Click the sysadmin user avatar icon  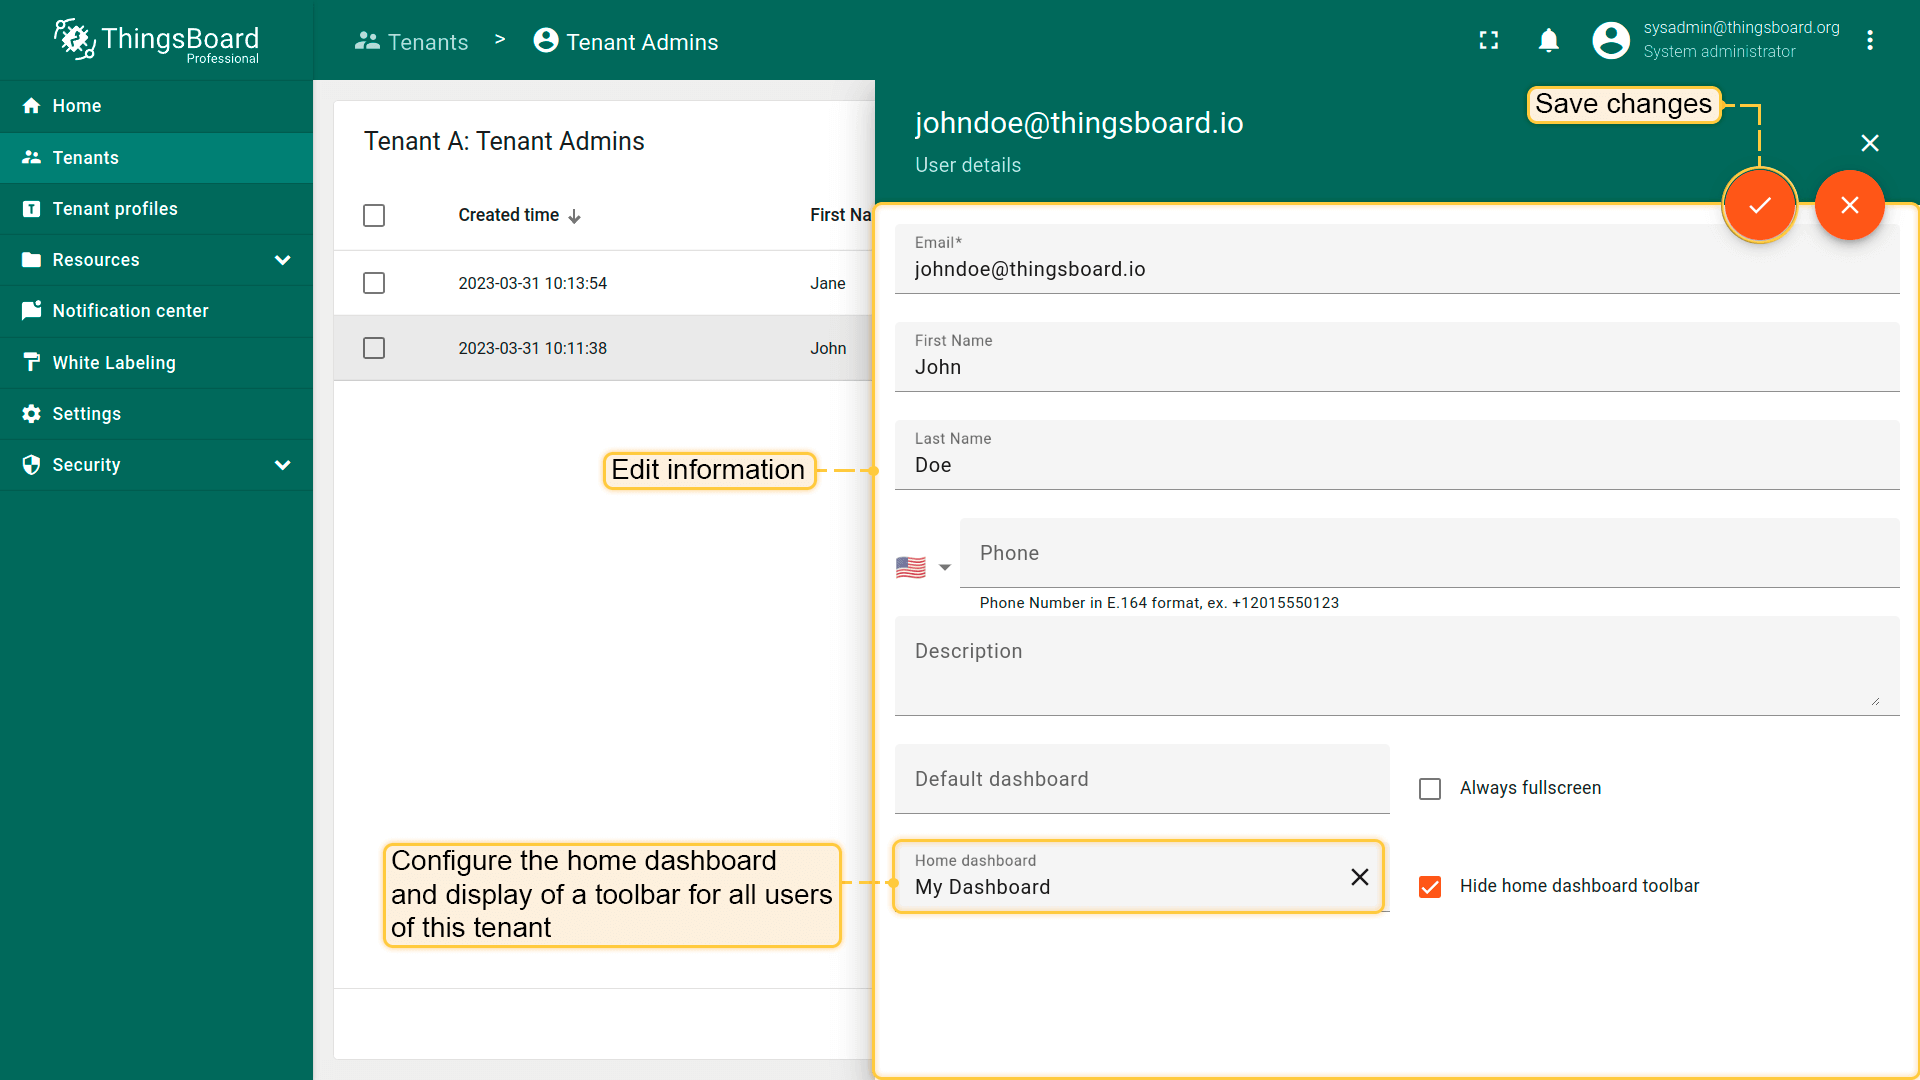(x=1610, y=40)
